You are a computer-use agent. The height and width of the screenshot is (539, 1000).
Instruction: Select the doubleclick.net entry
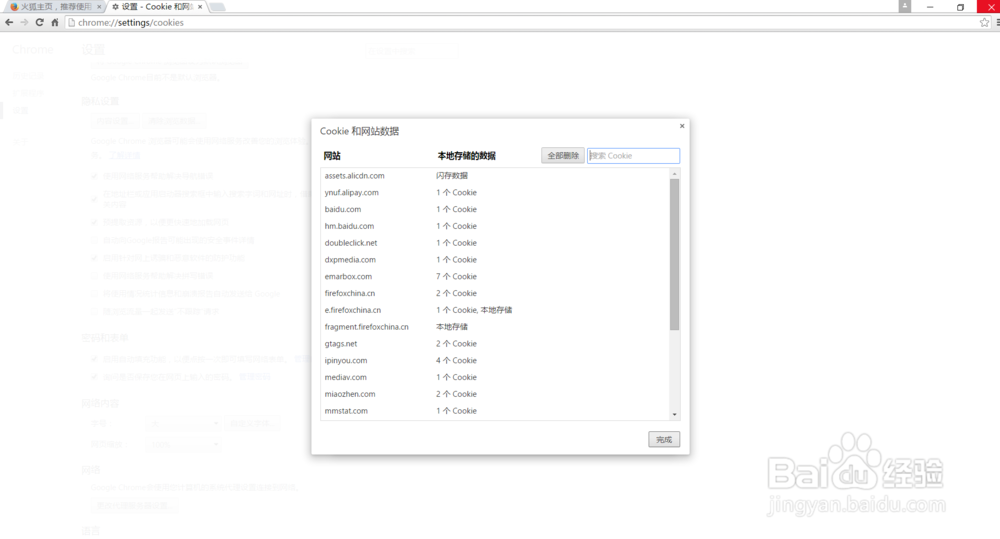495,242
